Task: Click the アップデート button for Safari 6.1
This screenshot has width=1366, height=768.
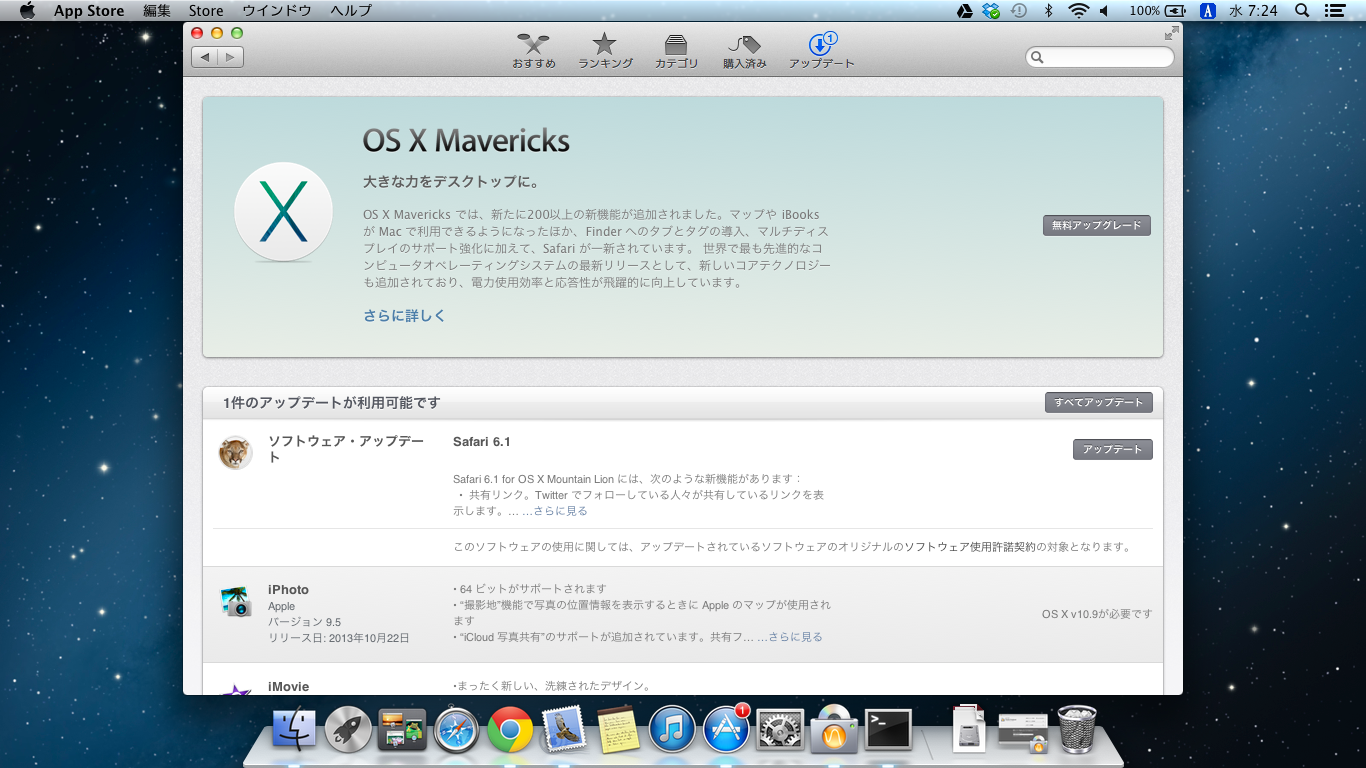Action: [x=1112, y=449]
